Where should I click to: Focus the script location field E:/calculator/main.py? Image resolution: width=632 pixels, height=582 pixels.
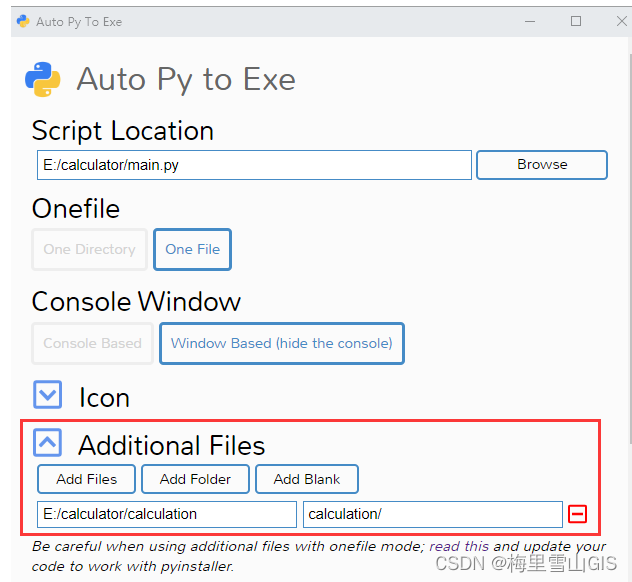pos(254,165)
